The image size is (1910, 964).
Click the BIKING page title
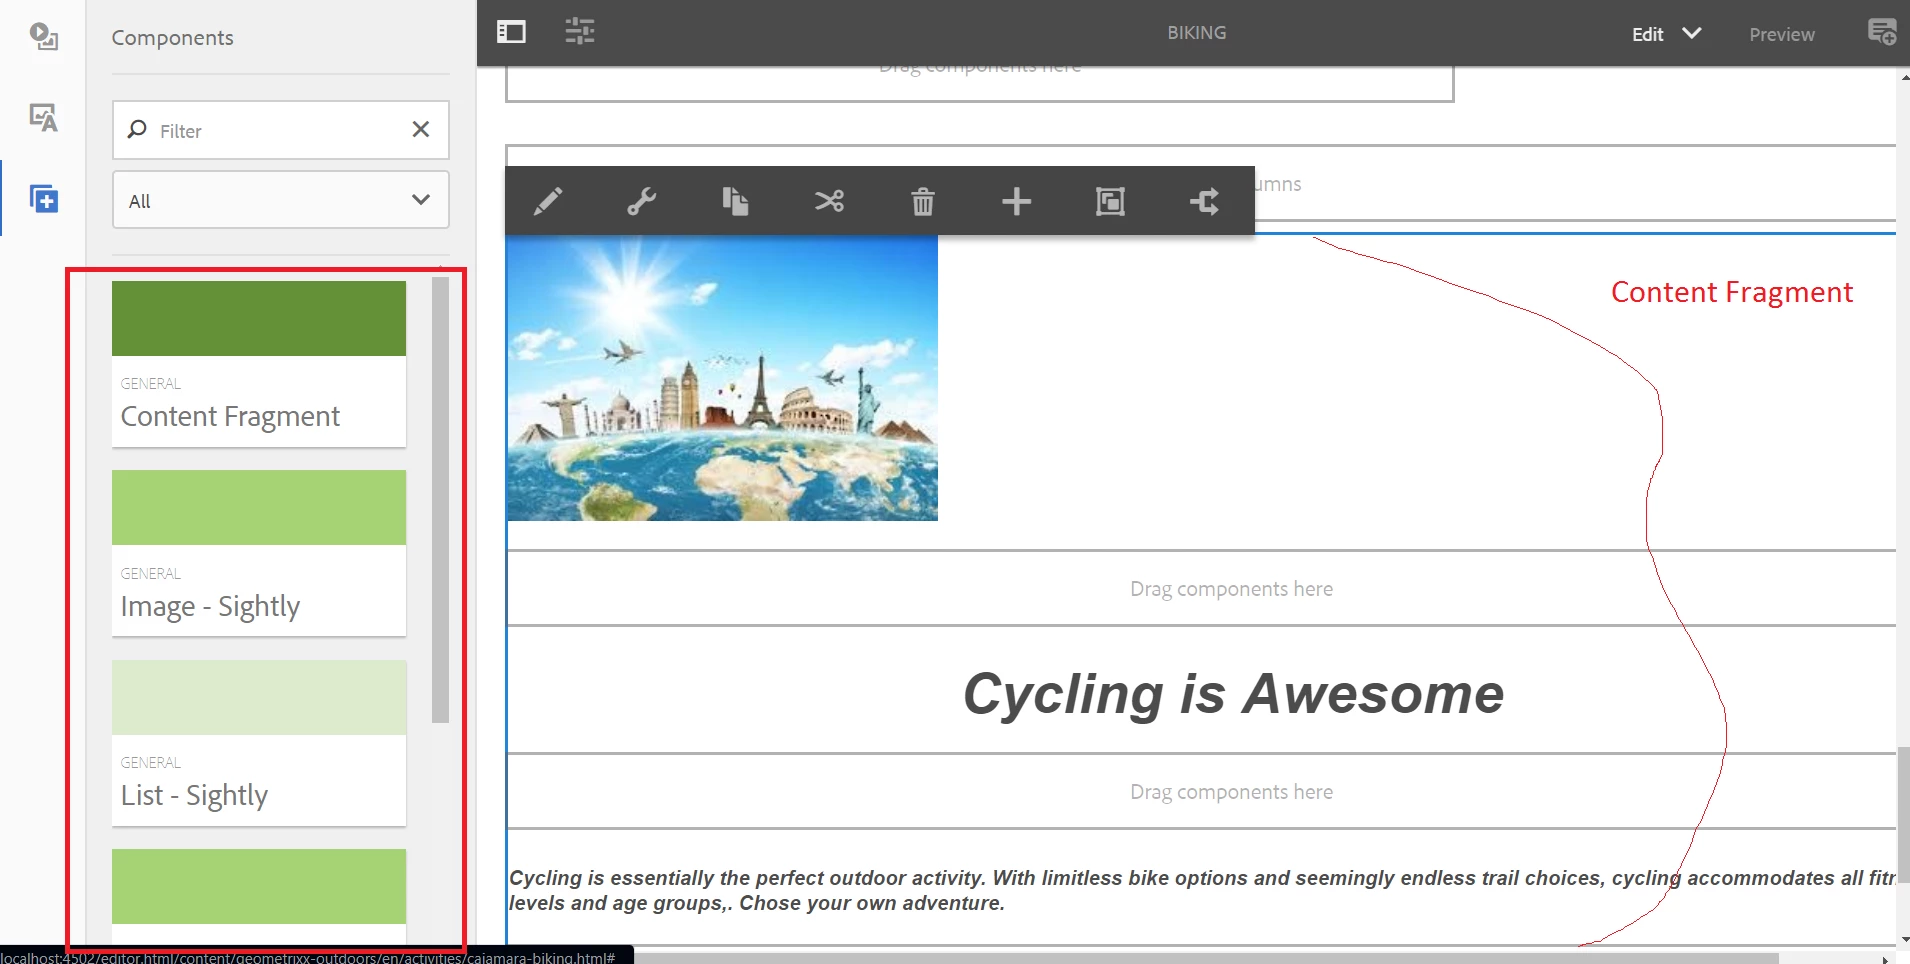point(1196,33)
